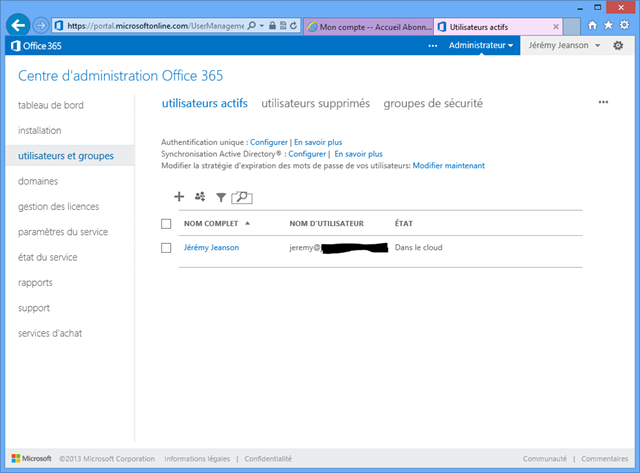Viewport: 640px width, 473px height.
Task: Click the browser forward arrow button
Action: 40,26
